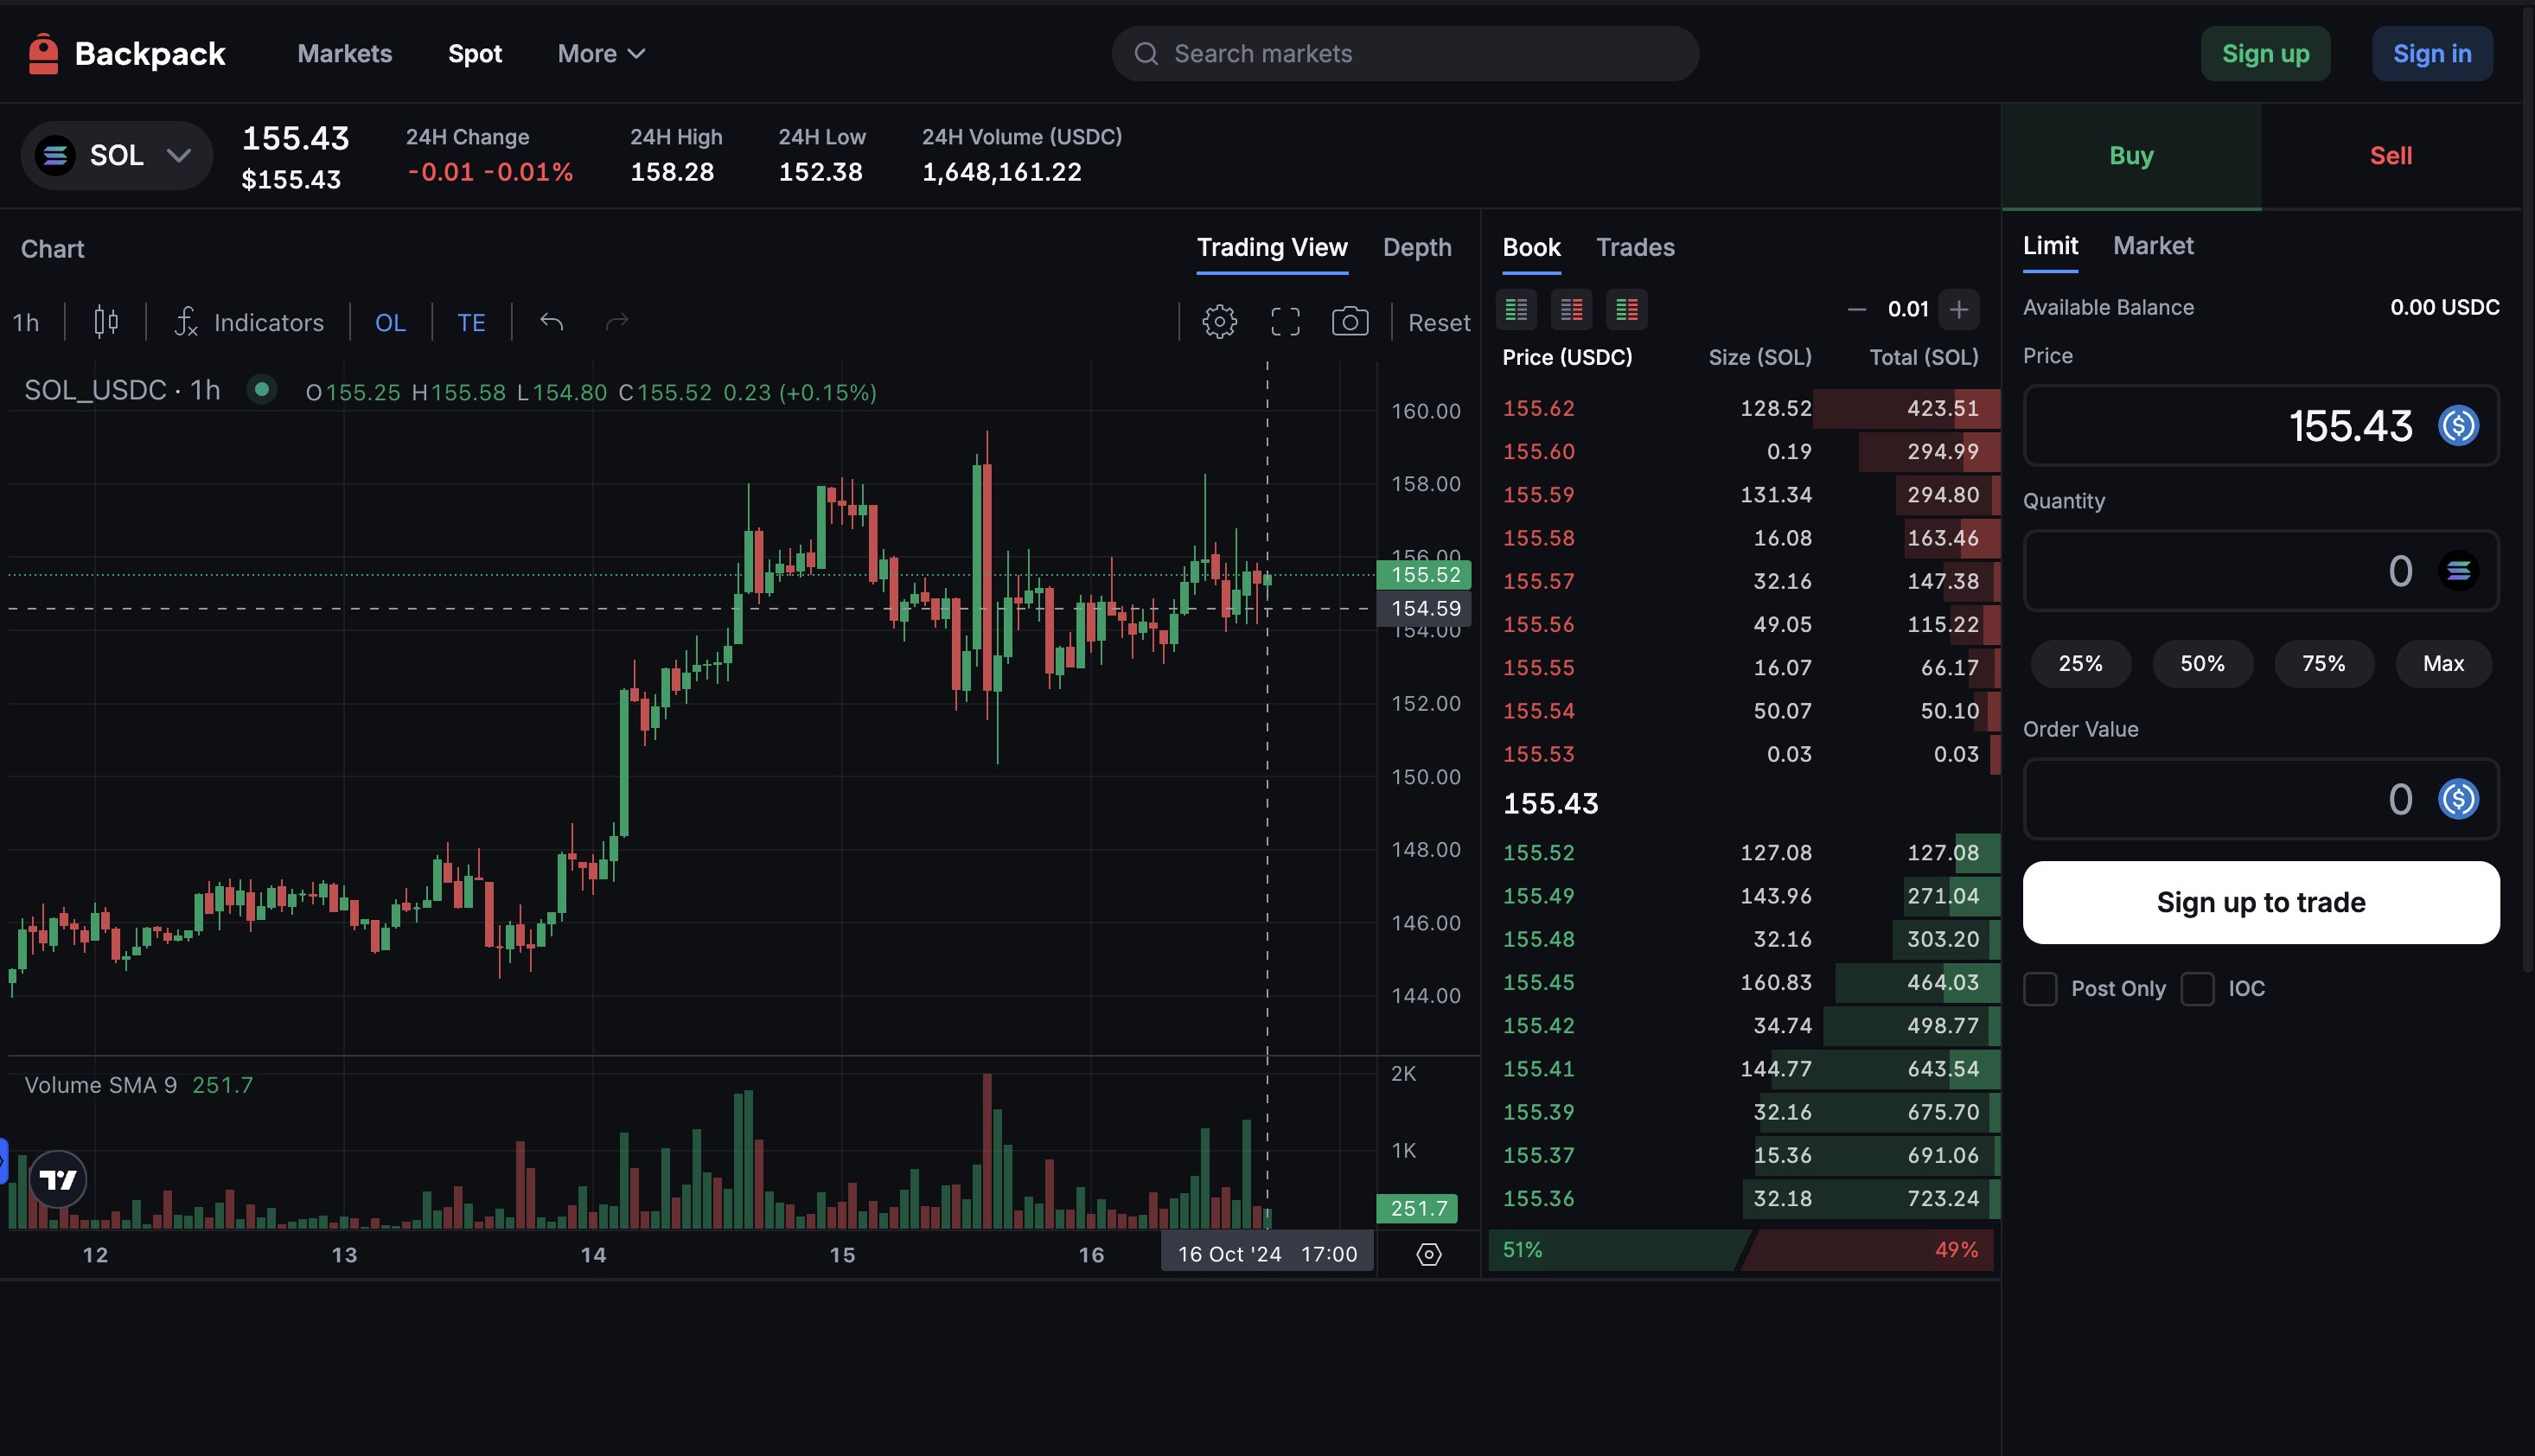Click the Sign up to trade button
Viewport: 2535px width, 1456px height.
coord(2260,902)
